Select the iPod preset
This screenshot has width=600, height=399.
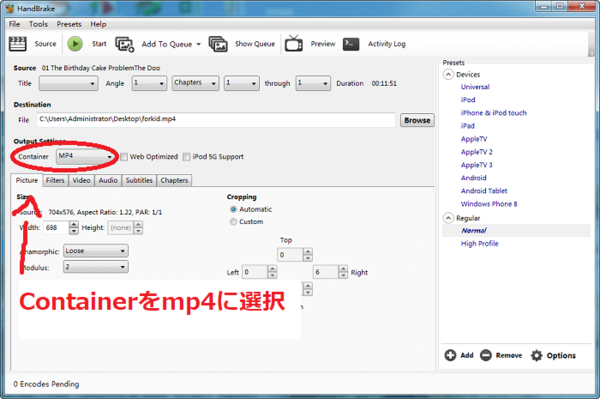point(468,100)
